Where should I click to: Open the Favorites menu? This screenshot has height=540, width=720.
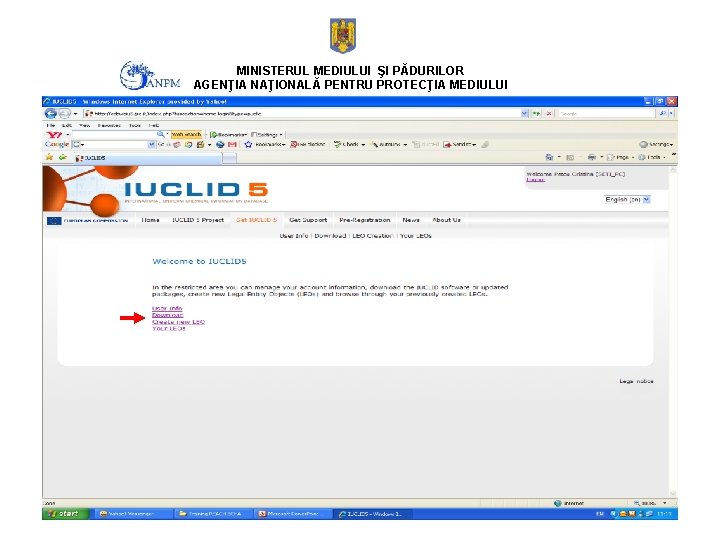(109, 125)
